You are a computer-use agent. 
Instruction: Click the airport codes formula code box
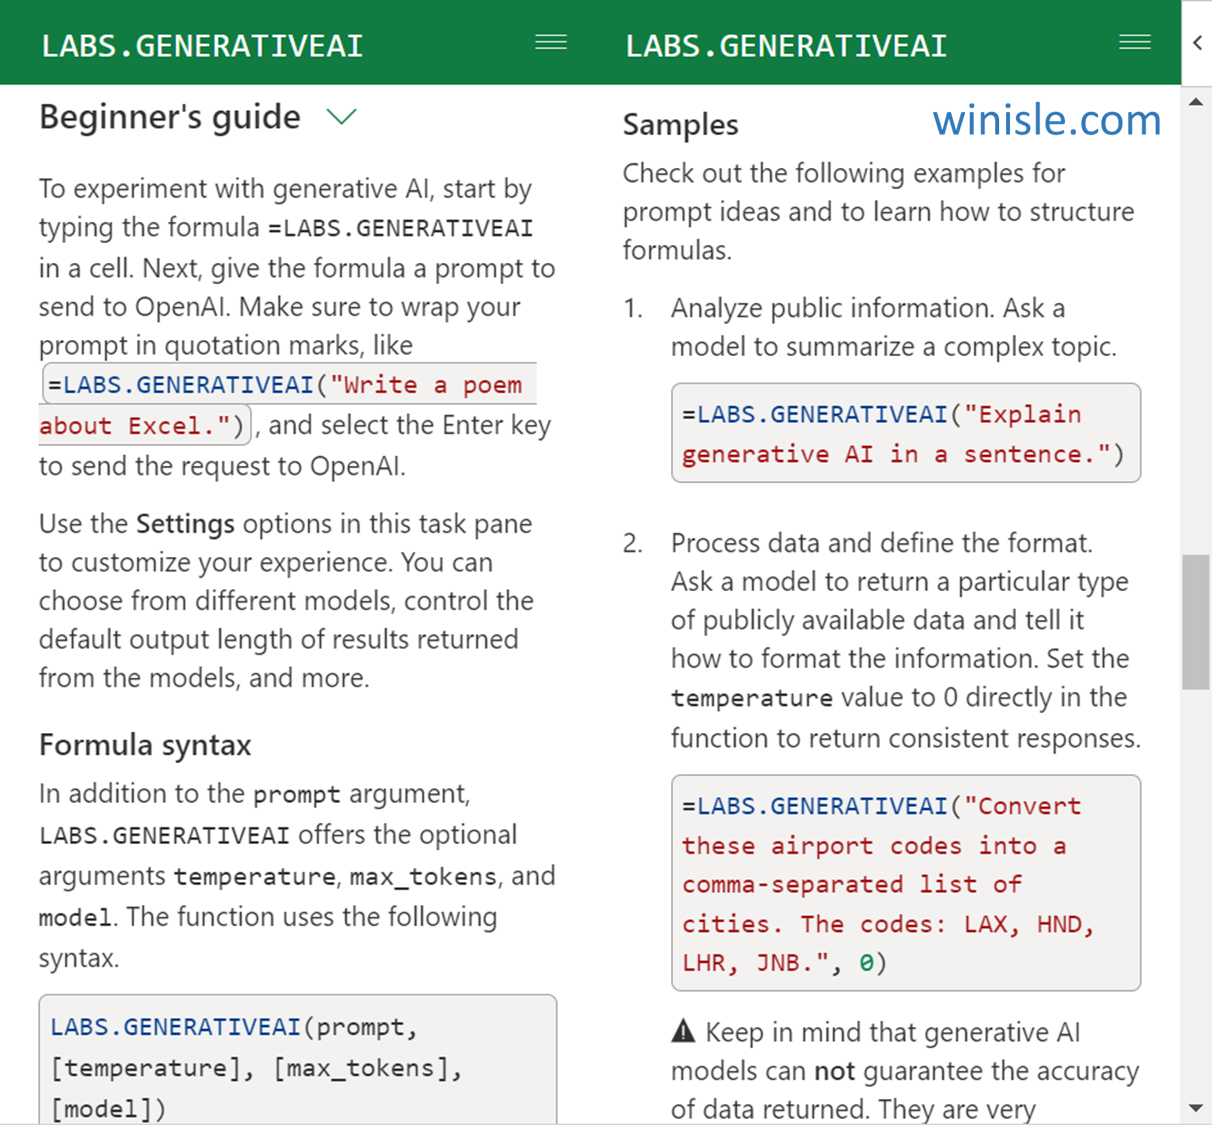906,883
